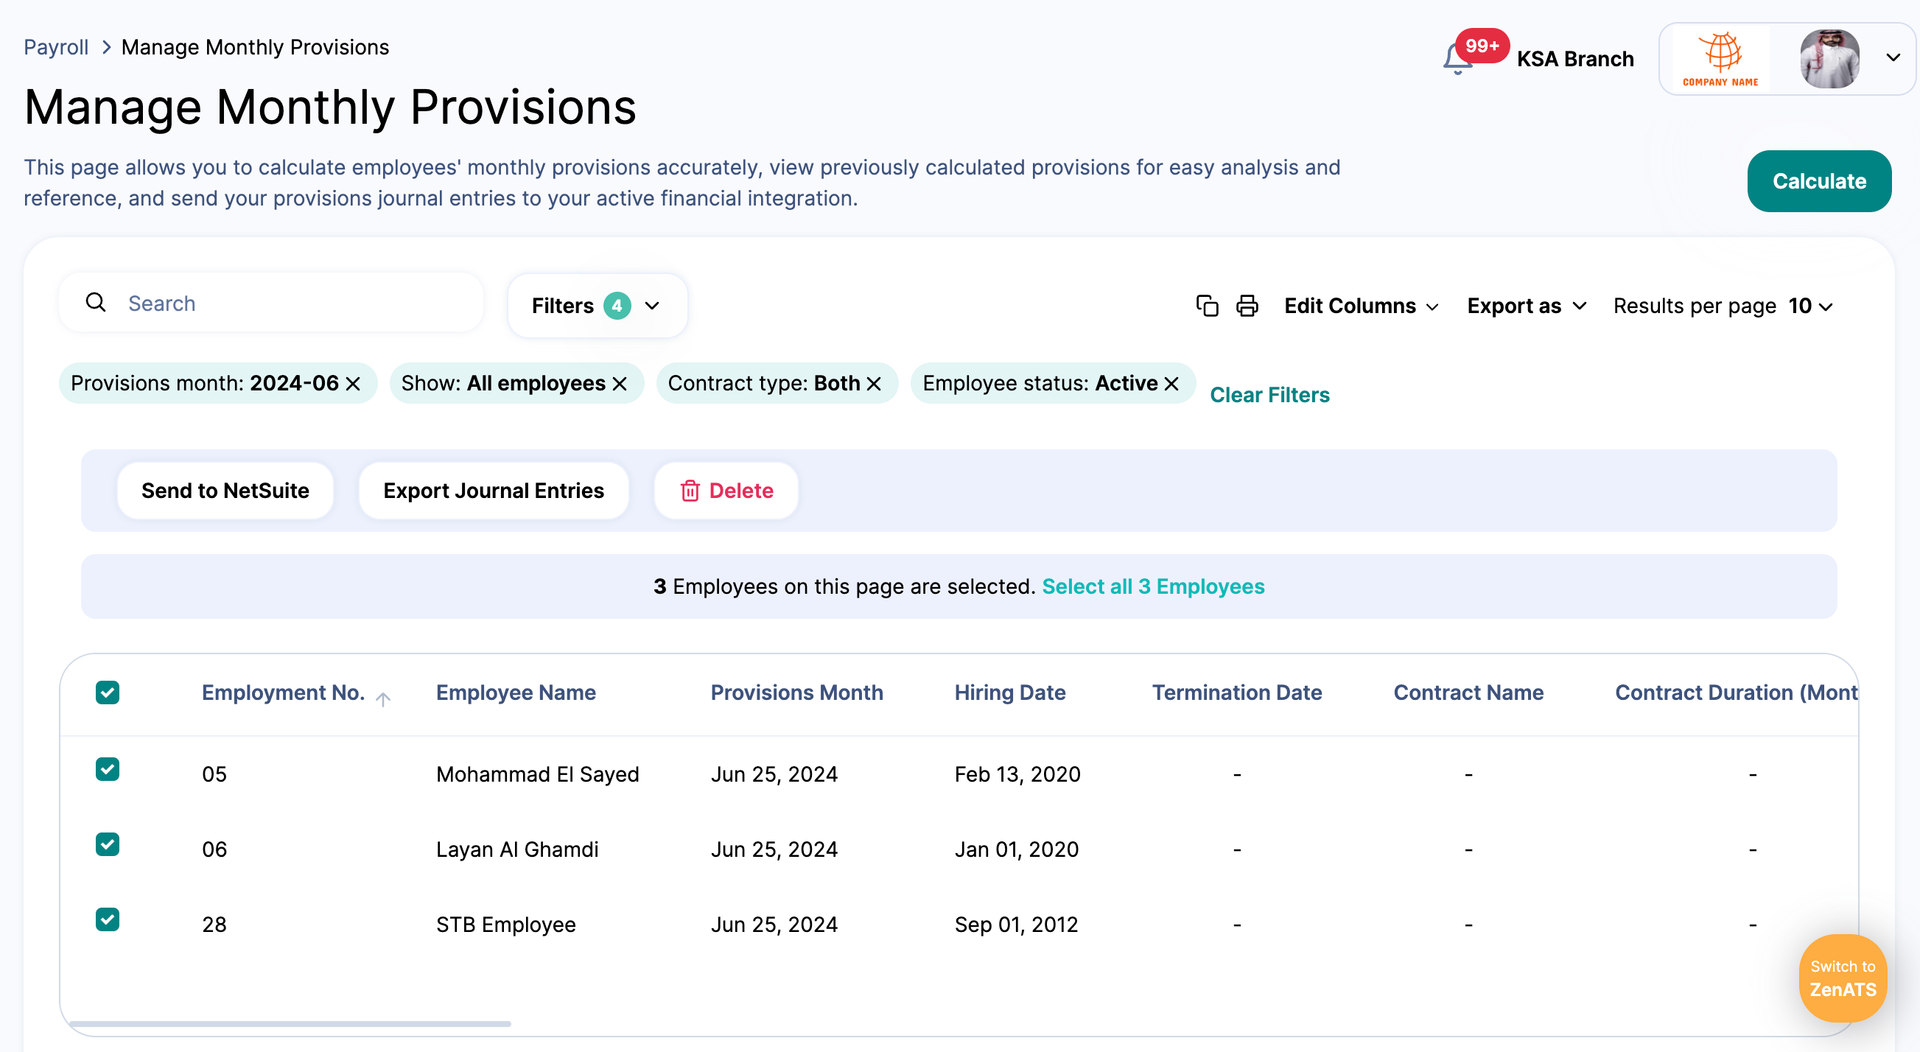Click the sort arrow on Employment No.
Image resolution: width=1920 pixels, height=1052 pixels.
[x=383, y=699]
